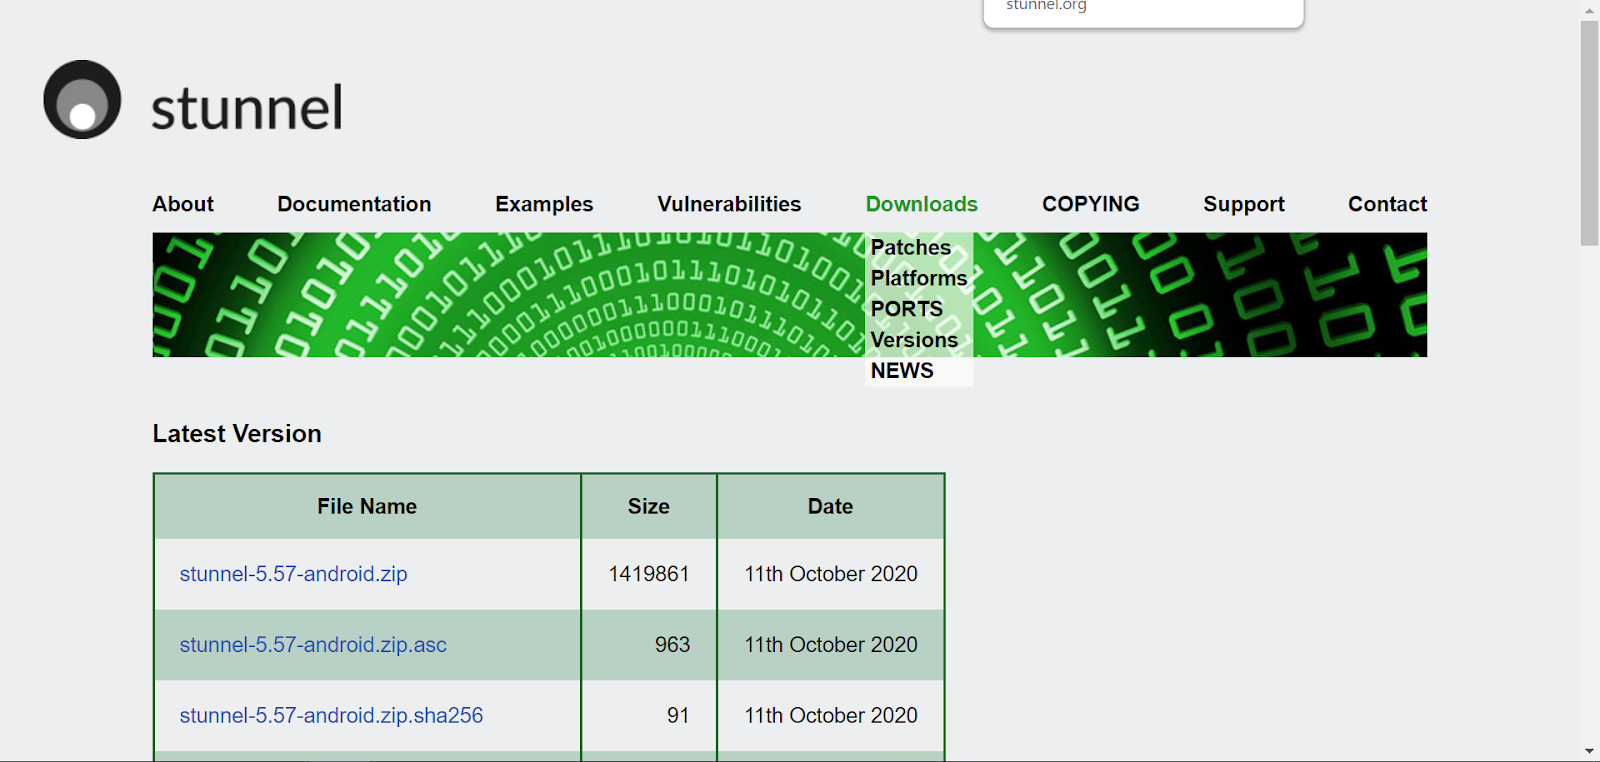Select the date in the android.zip.sha256 row
This screenshot has height=762, width=1600.
click(x=831, y=716)
